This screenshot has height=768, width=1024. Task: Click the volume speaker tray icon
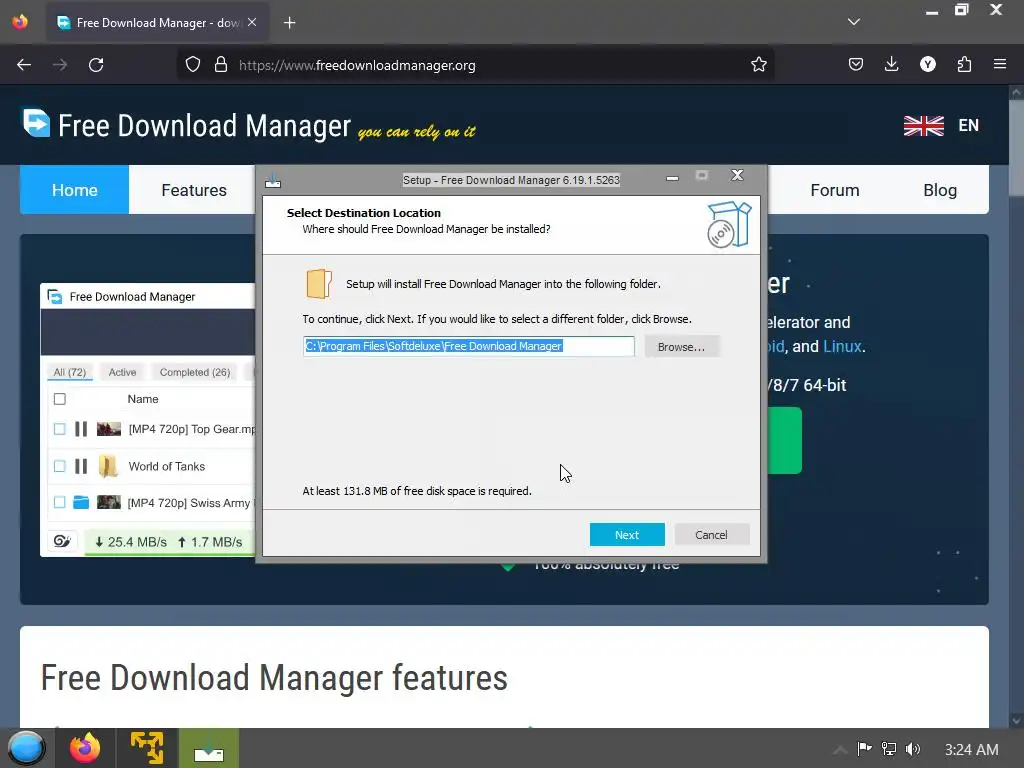(913, 749)
